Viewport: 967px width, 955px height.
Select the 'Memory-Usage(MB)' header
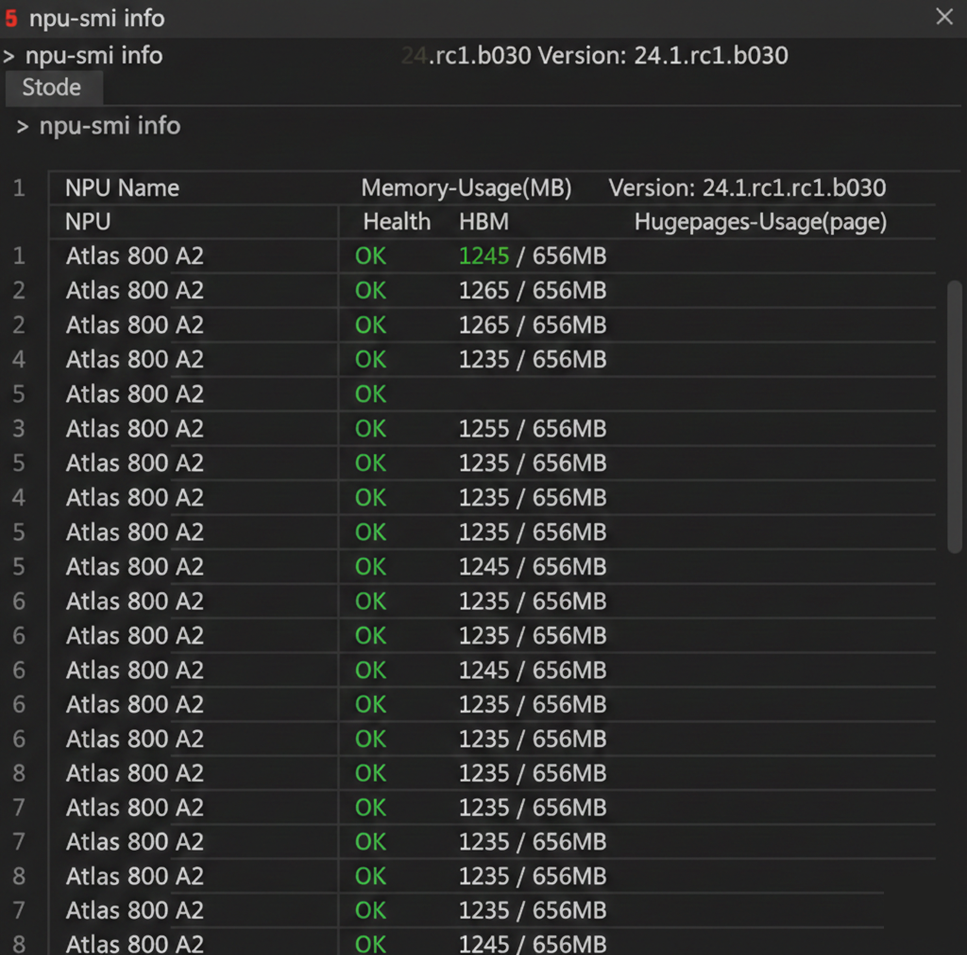click(466, 188)
